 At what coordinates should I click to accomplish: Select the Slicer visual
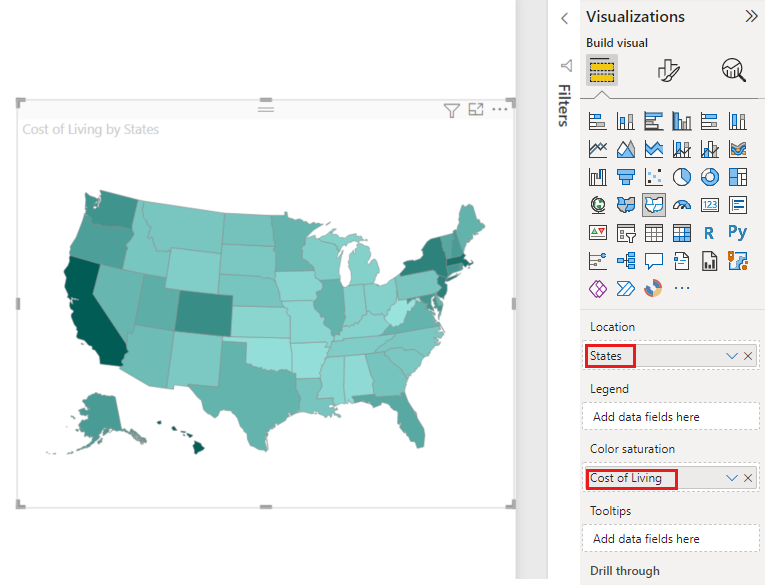click(625, 233)
